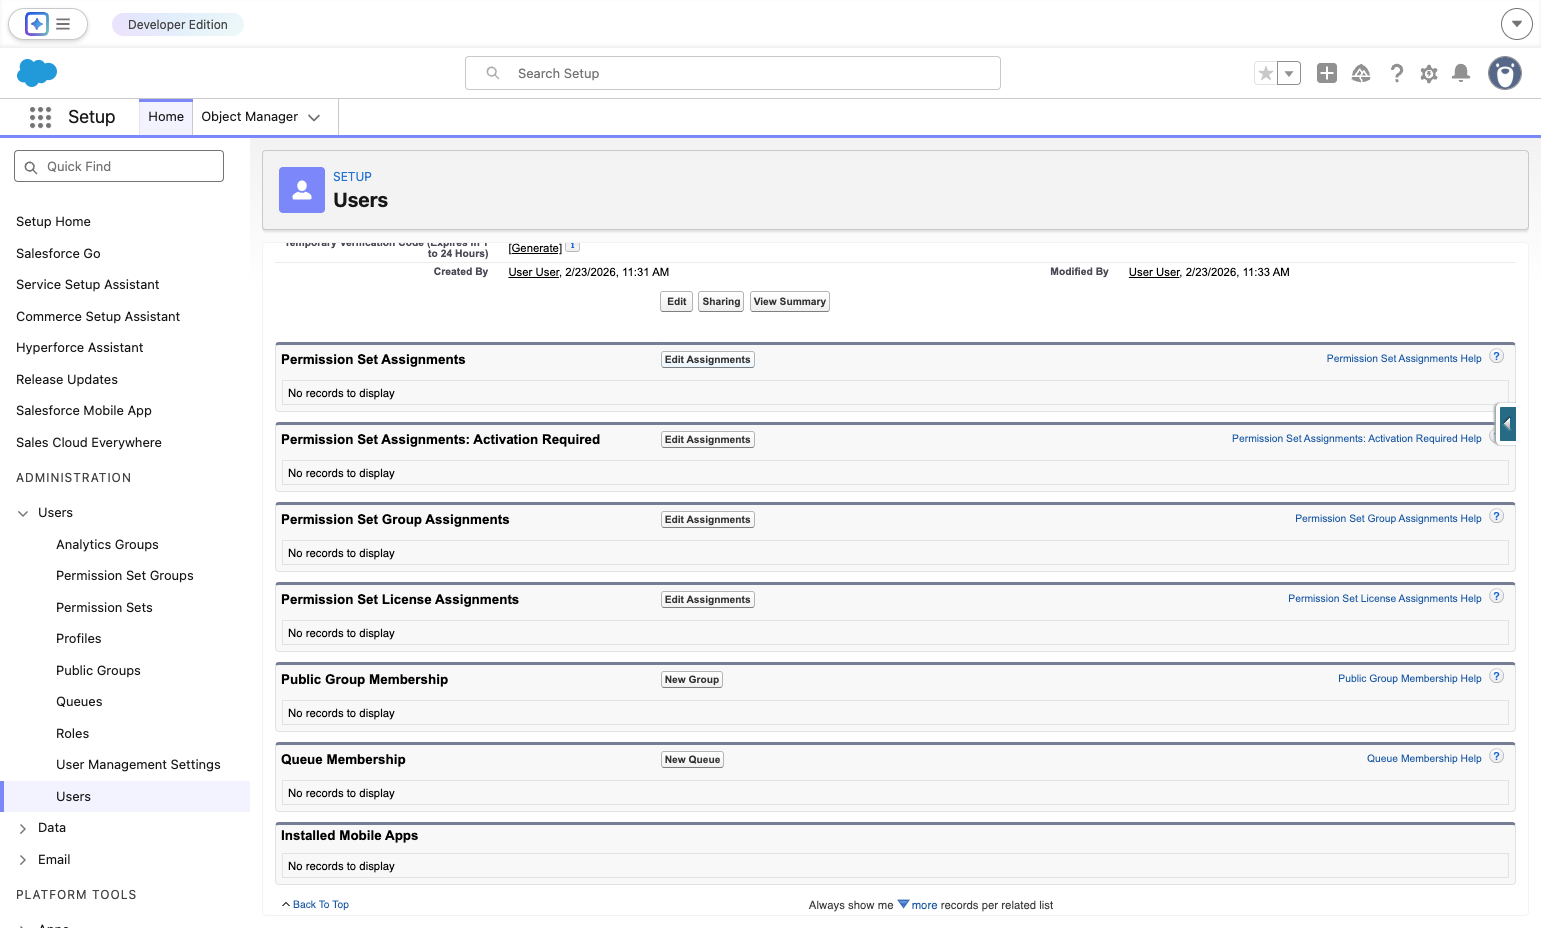Image resolution: width=1541 pixels, height=928 pixels.
Task: Click the Generate verification code link
Action: (535, 248)
